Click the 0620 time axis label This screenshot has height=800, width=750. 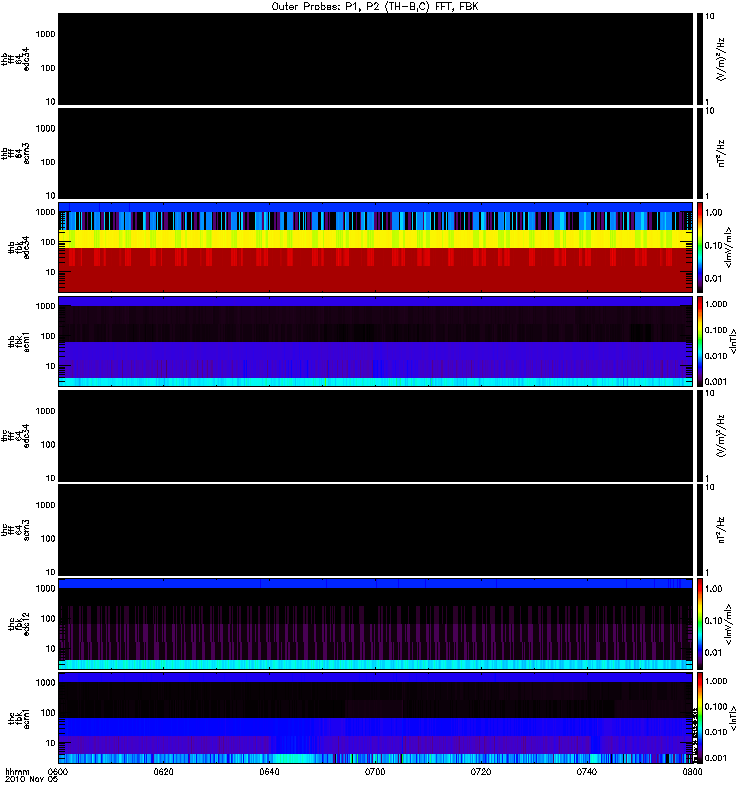pyautogui.click(x=163, y=771)
